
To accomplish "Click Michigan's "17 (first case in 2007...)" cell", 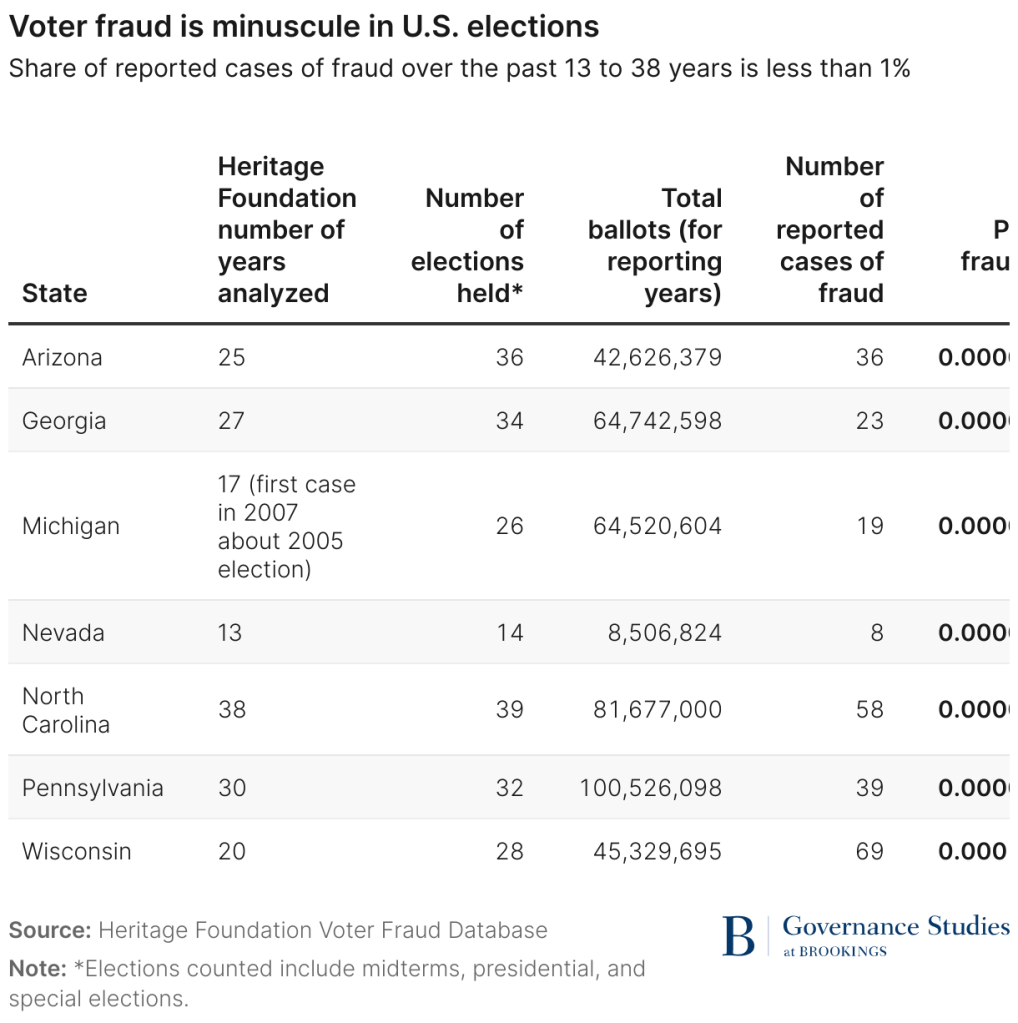I will 286,526.
